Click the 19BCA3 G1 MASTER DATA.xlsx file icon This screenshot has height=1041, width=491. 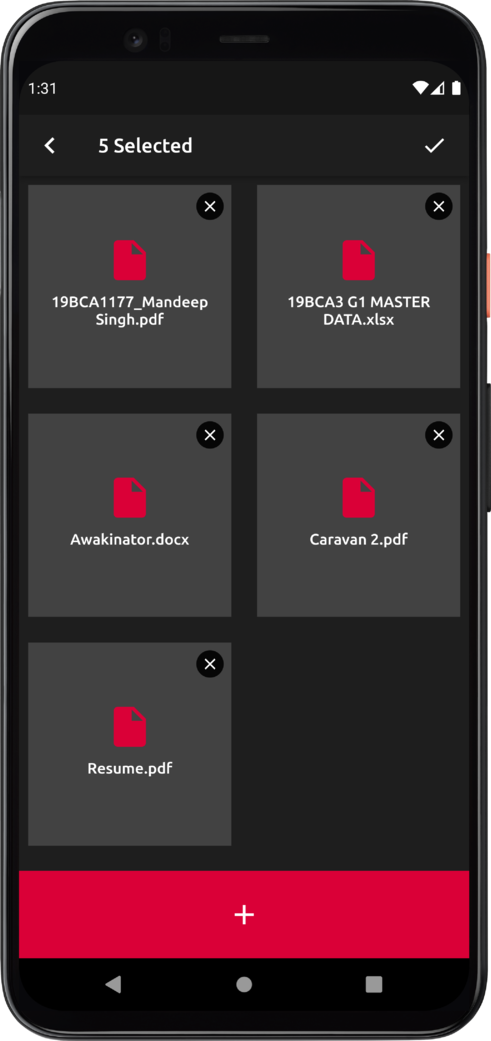[x=358, y=260]
